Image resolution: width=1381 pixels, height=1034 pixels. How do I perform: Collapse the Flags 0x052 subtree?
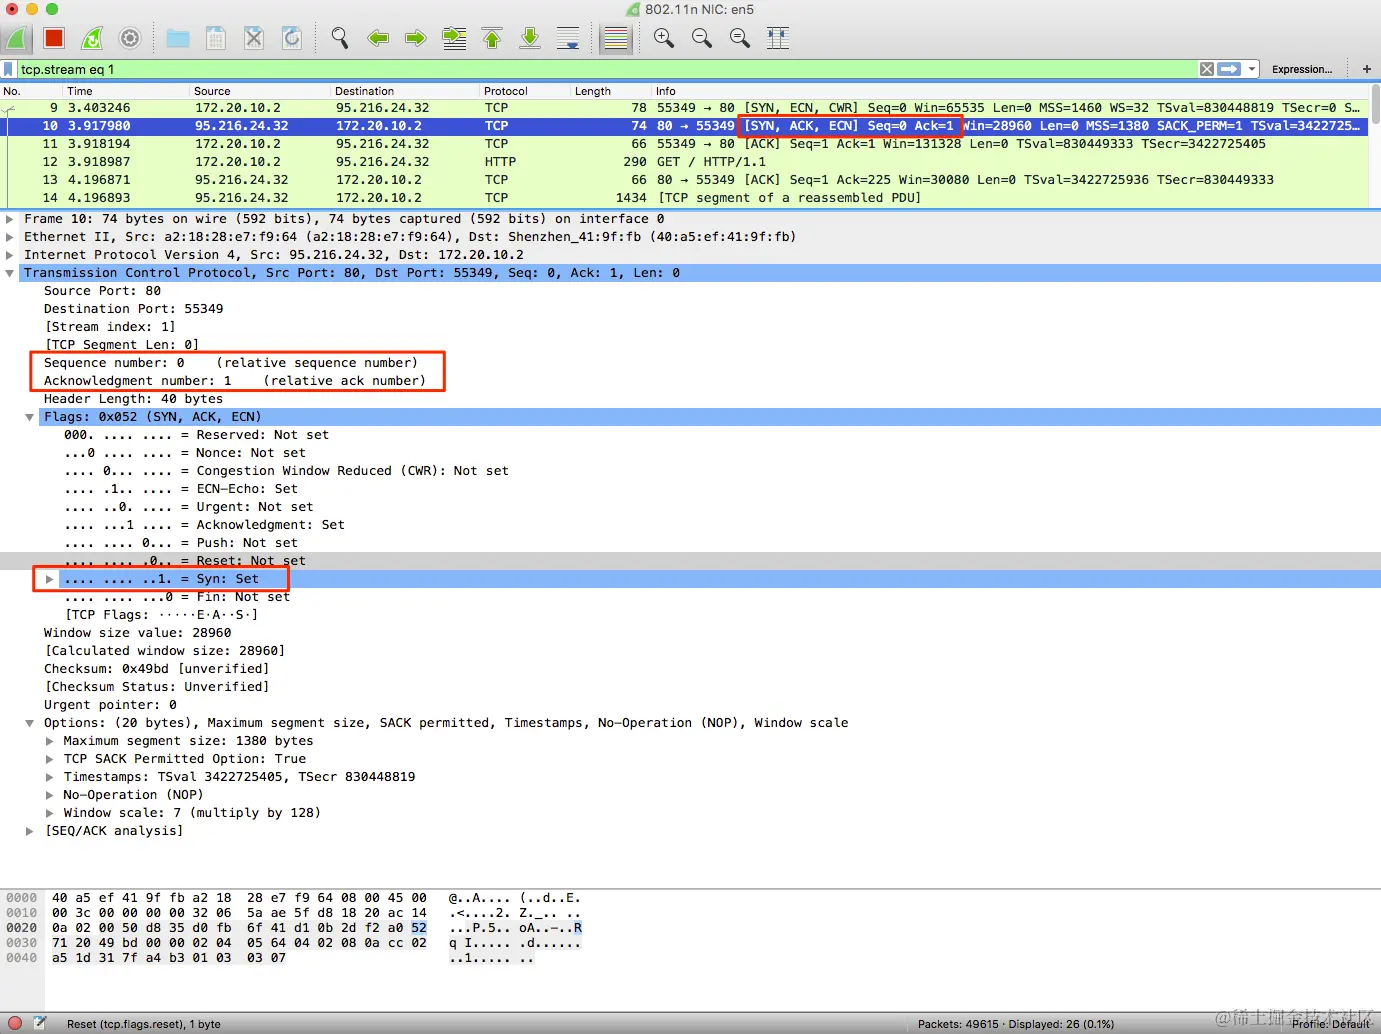pos(30,417)
